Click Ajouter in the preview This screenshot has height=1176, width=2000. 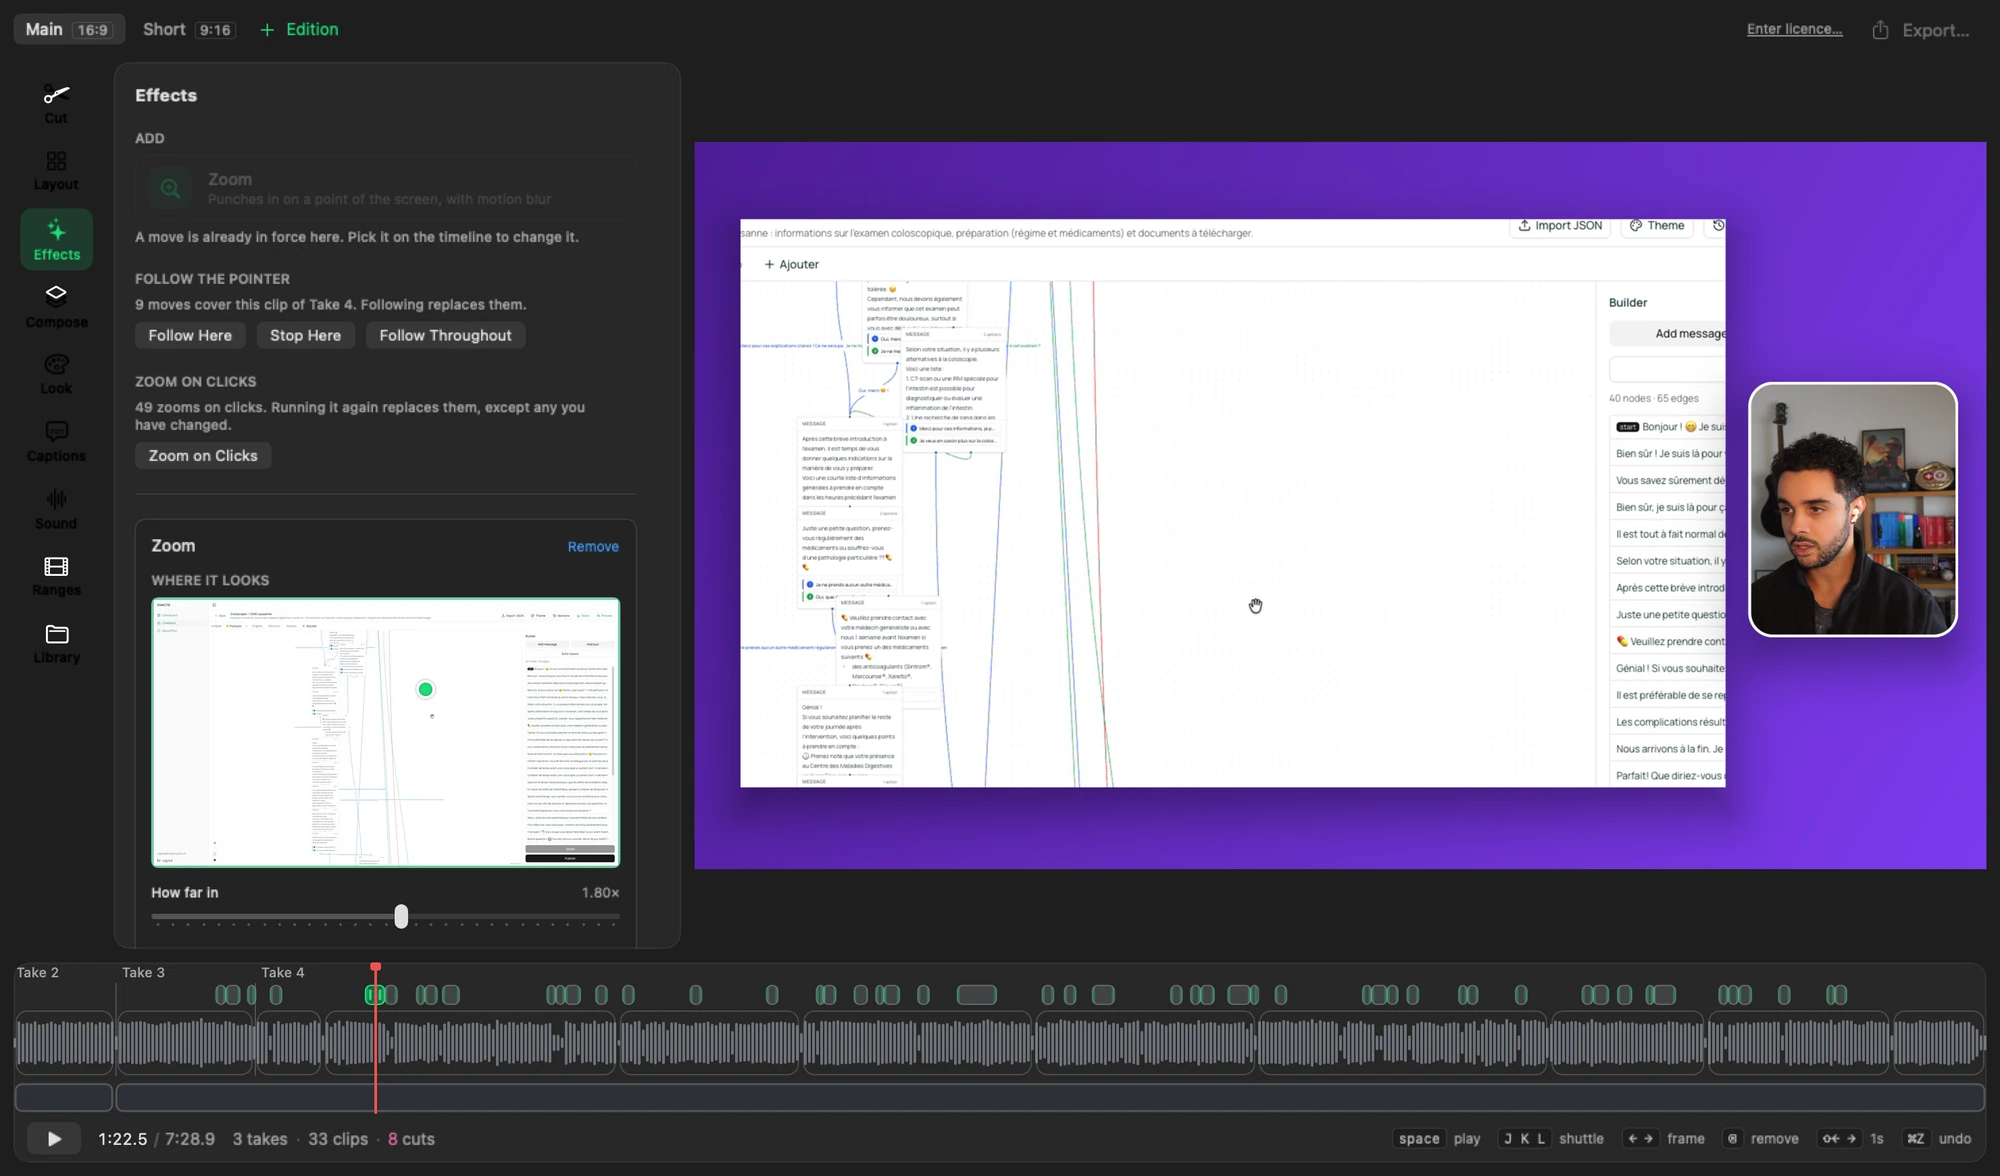coord(791,264)
